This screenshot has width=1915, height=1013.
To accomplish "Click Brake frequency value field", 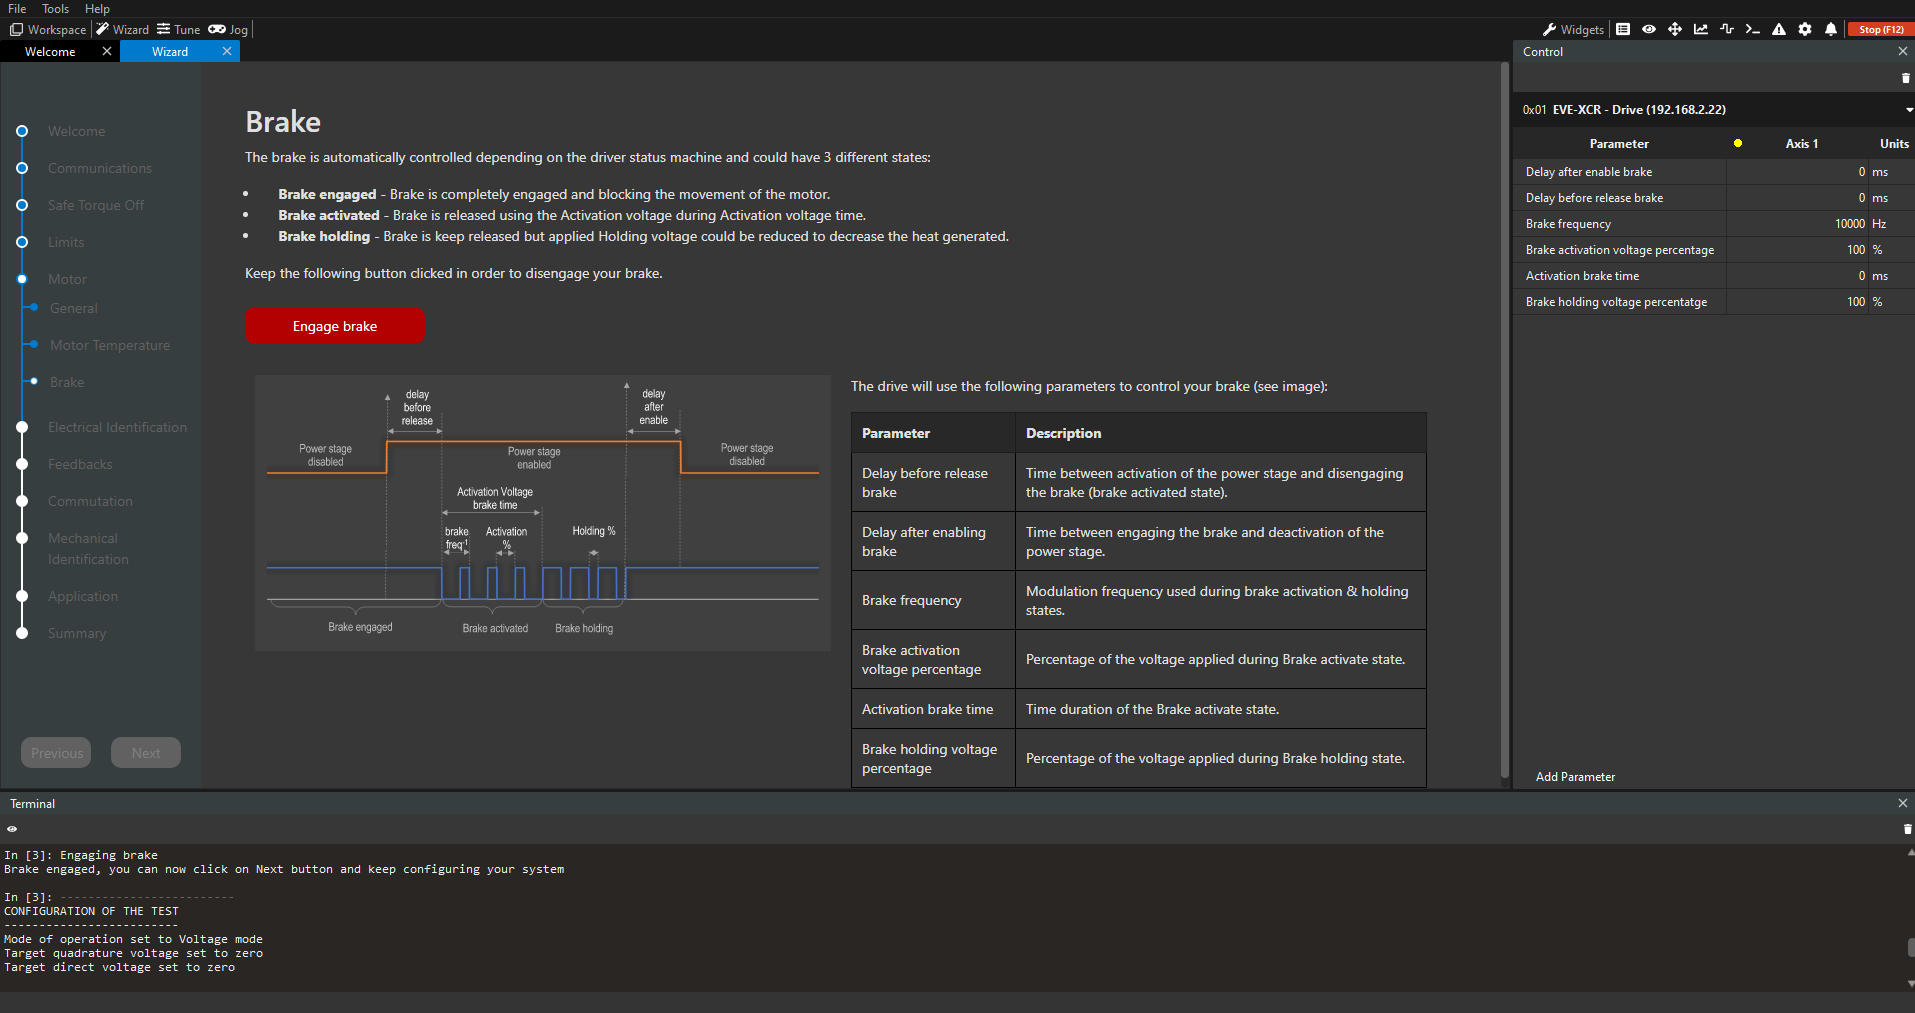I will tap(1798, 224).
